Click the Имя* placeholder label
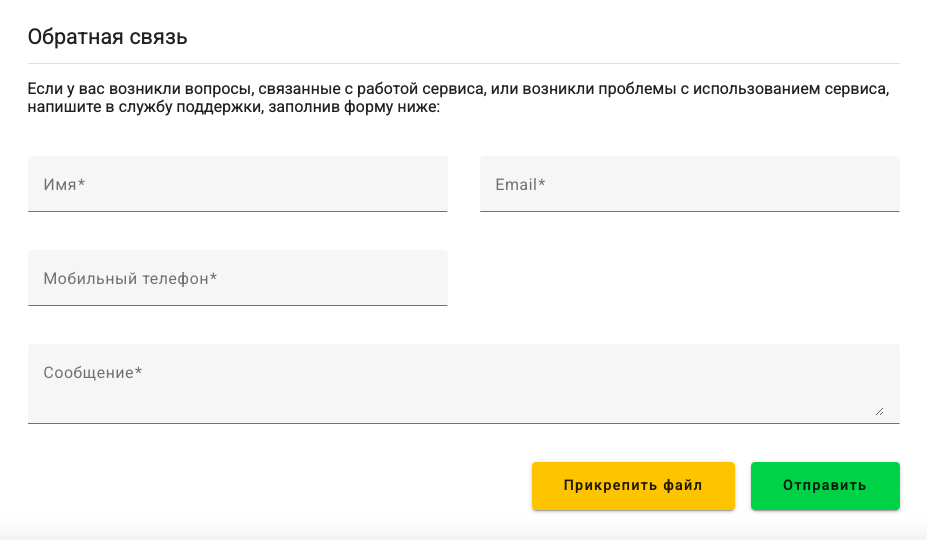This screenshot has height=540, width=927. click(64, 185)
